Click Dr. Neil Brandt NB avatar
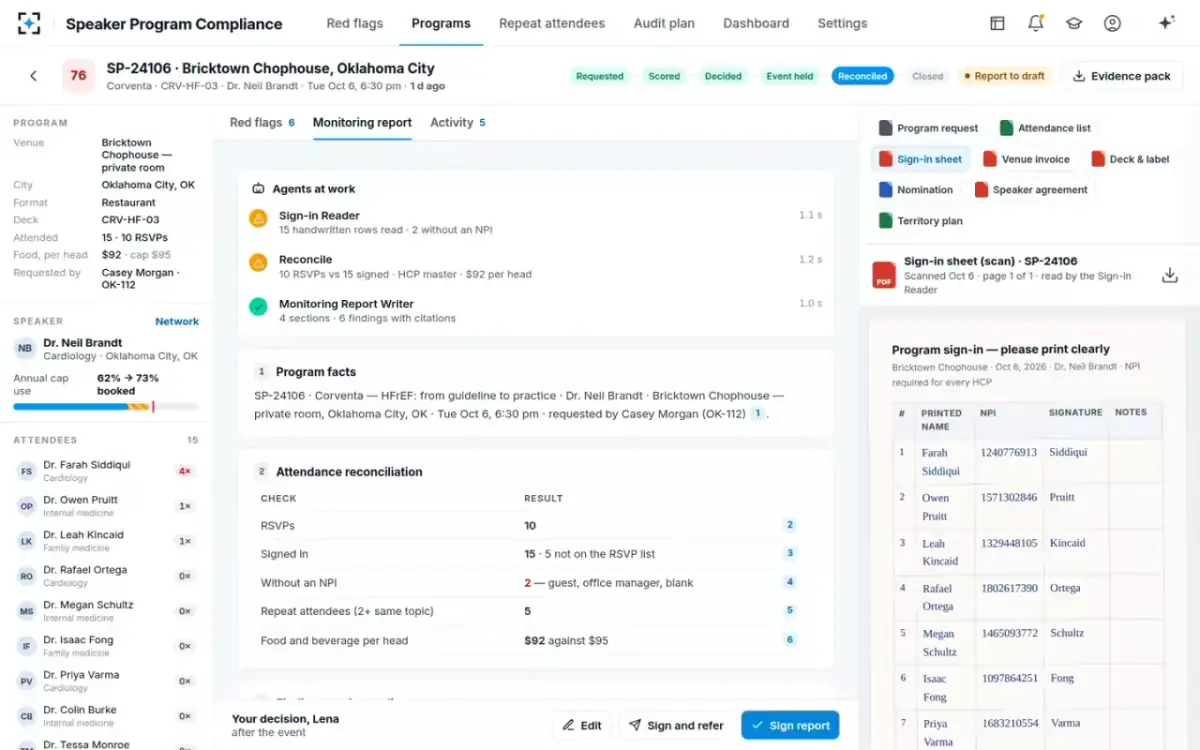Viewport: 1200px width, 750px height. 25,349
